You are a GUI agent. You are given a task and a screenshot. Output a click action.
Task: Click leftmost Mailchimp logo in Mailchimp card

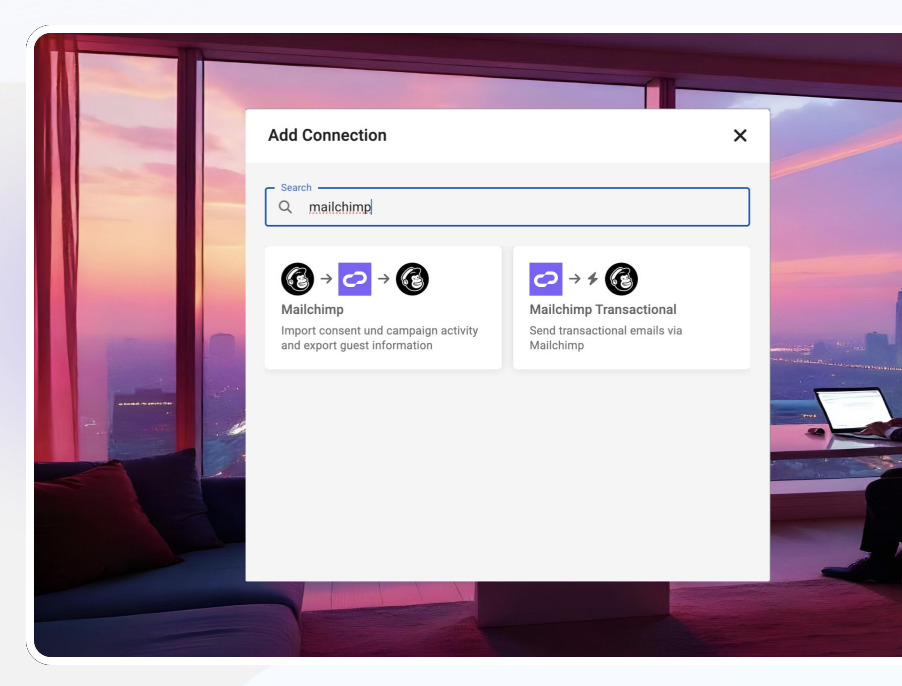tap(298, 279)
